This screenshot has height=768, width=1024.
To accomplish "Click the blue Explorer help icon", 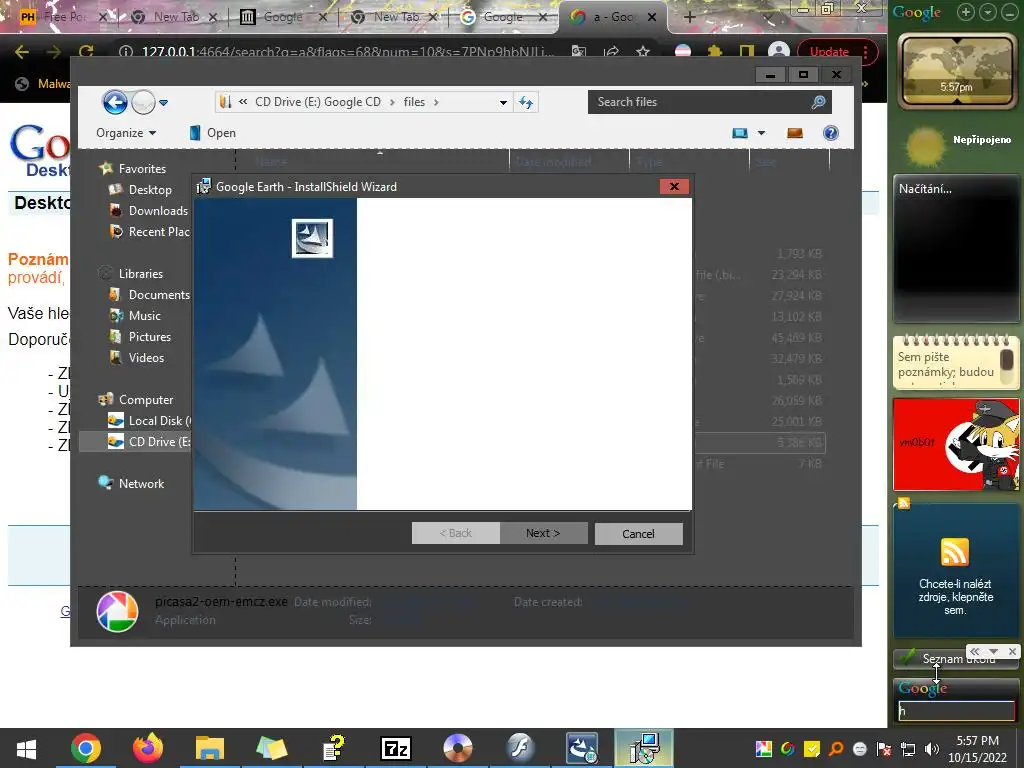I will (831, 133).
